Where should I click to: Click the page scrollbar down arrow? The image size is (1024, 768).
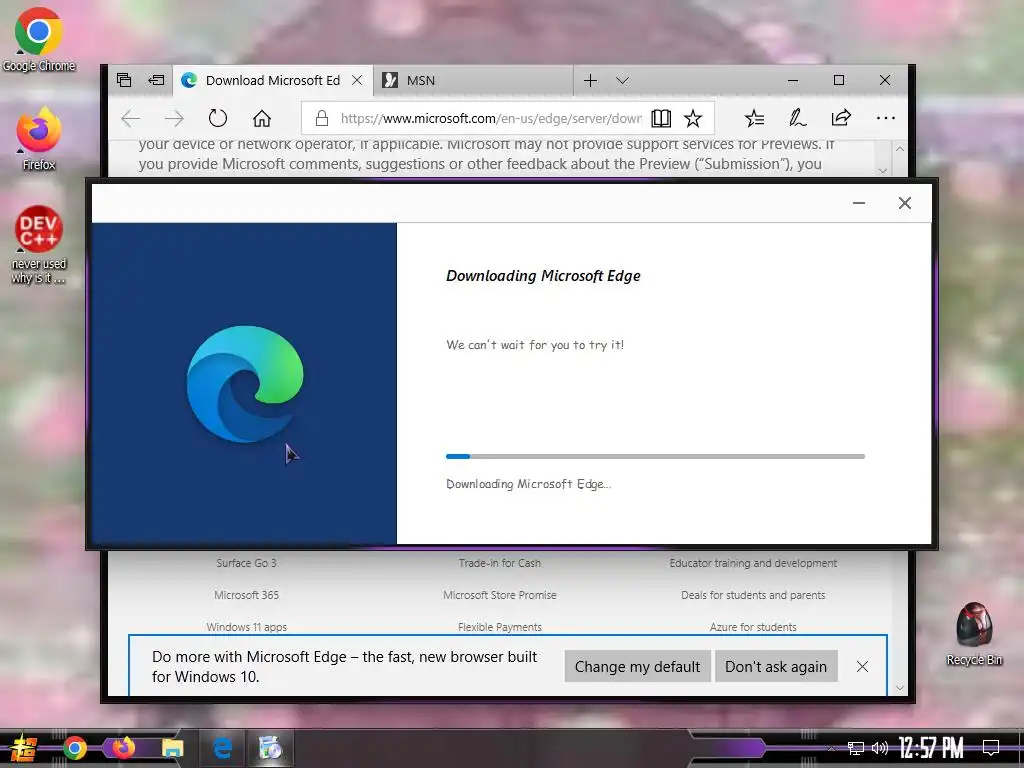tap(900, 688)
